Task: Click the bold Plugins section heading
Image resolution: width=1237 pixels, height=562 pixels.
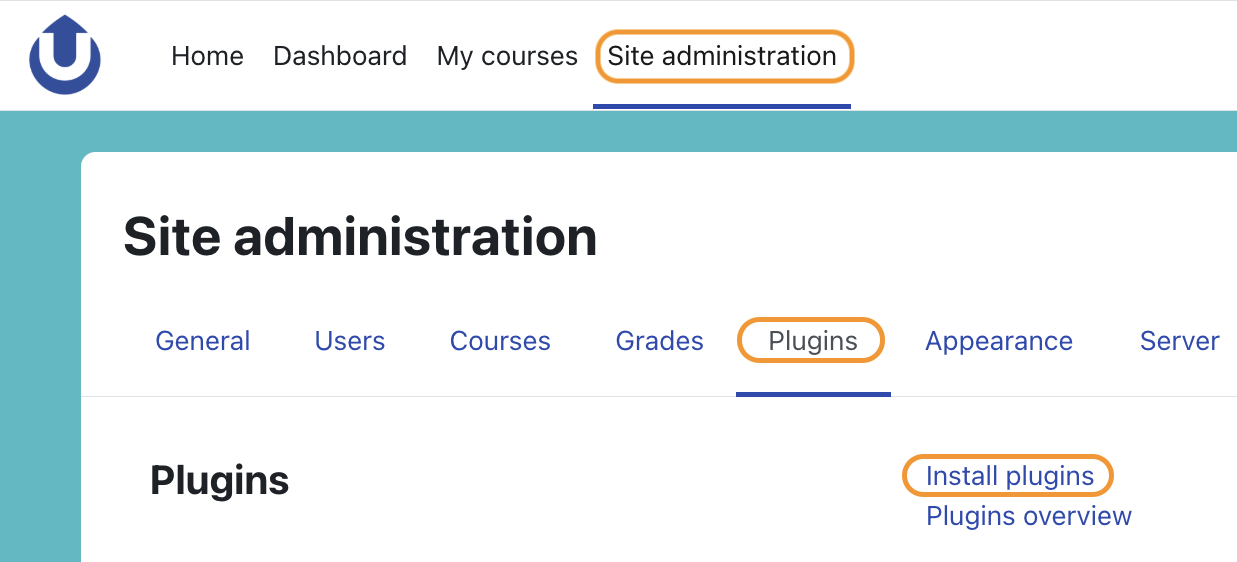Action: click(220, 481)
